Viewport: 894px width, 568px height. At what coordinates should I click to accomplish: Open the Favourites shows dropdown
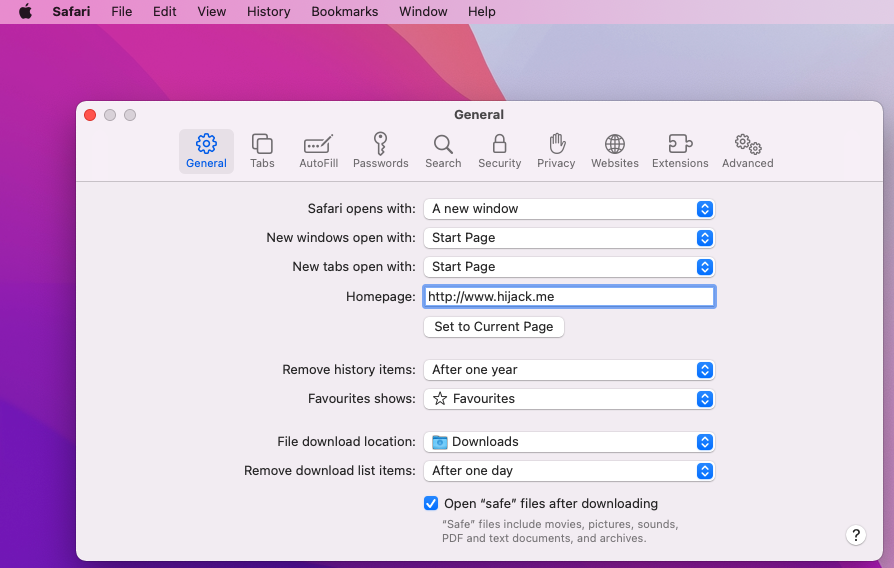(569, 399)
